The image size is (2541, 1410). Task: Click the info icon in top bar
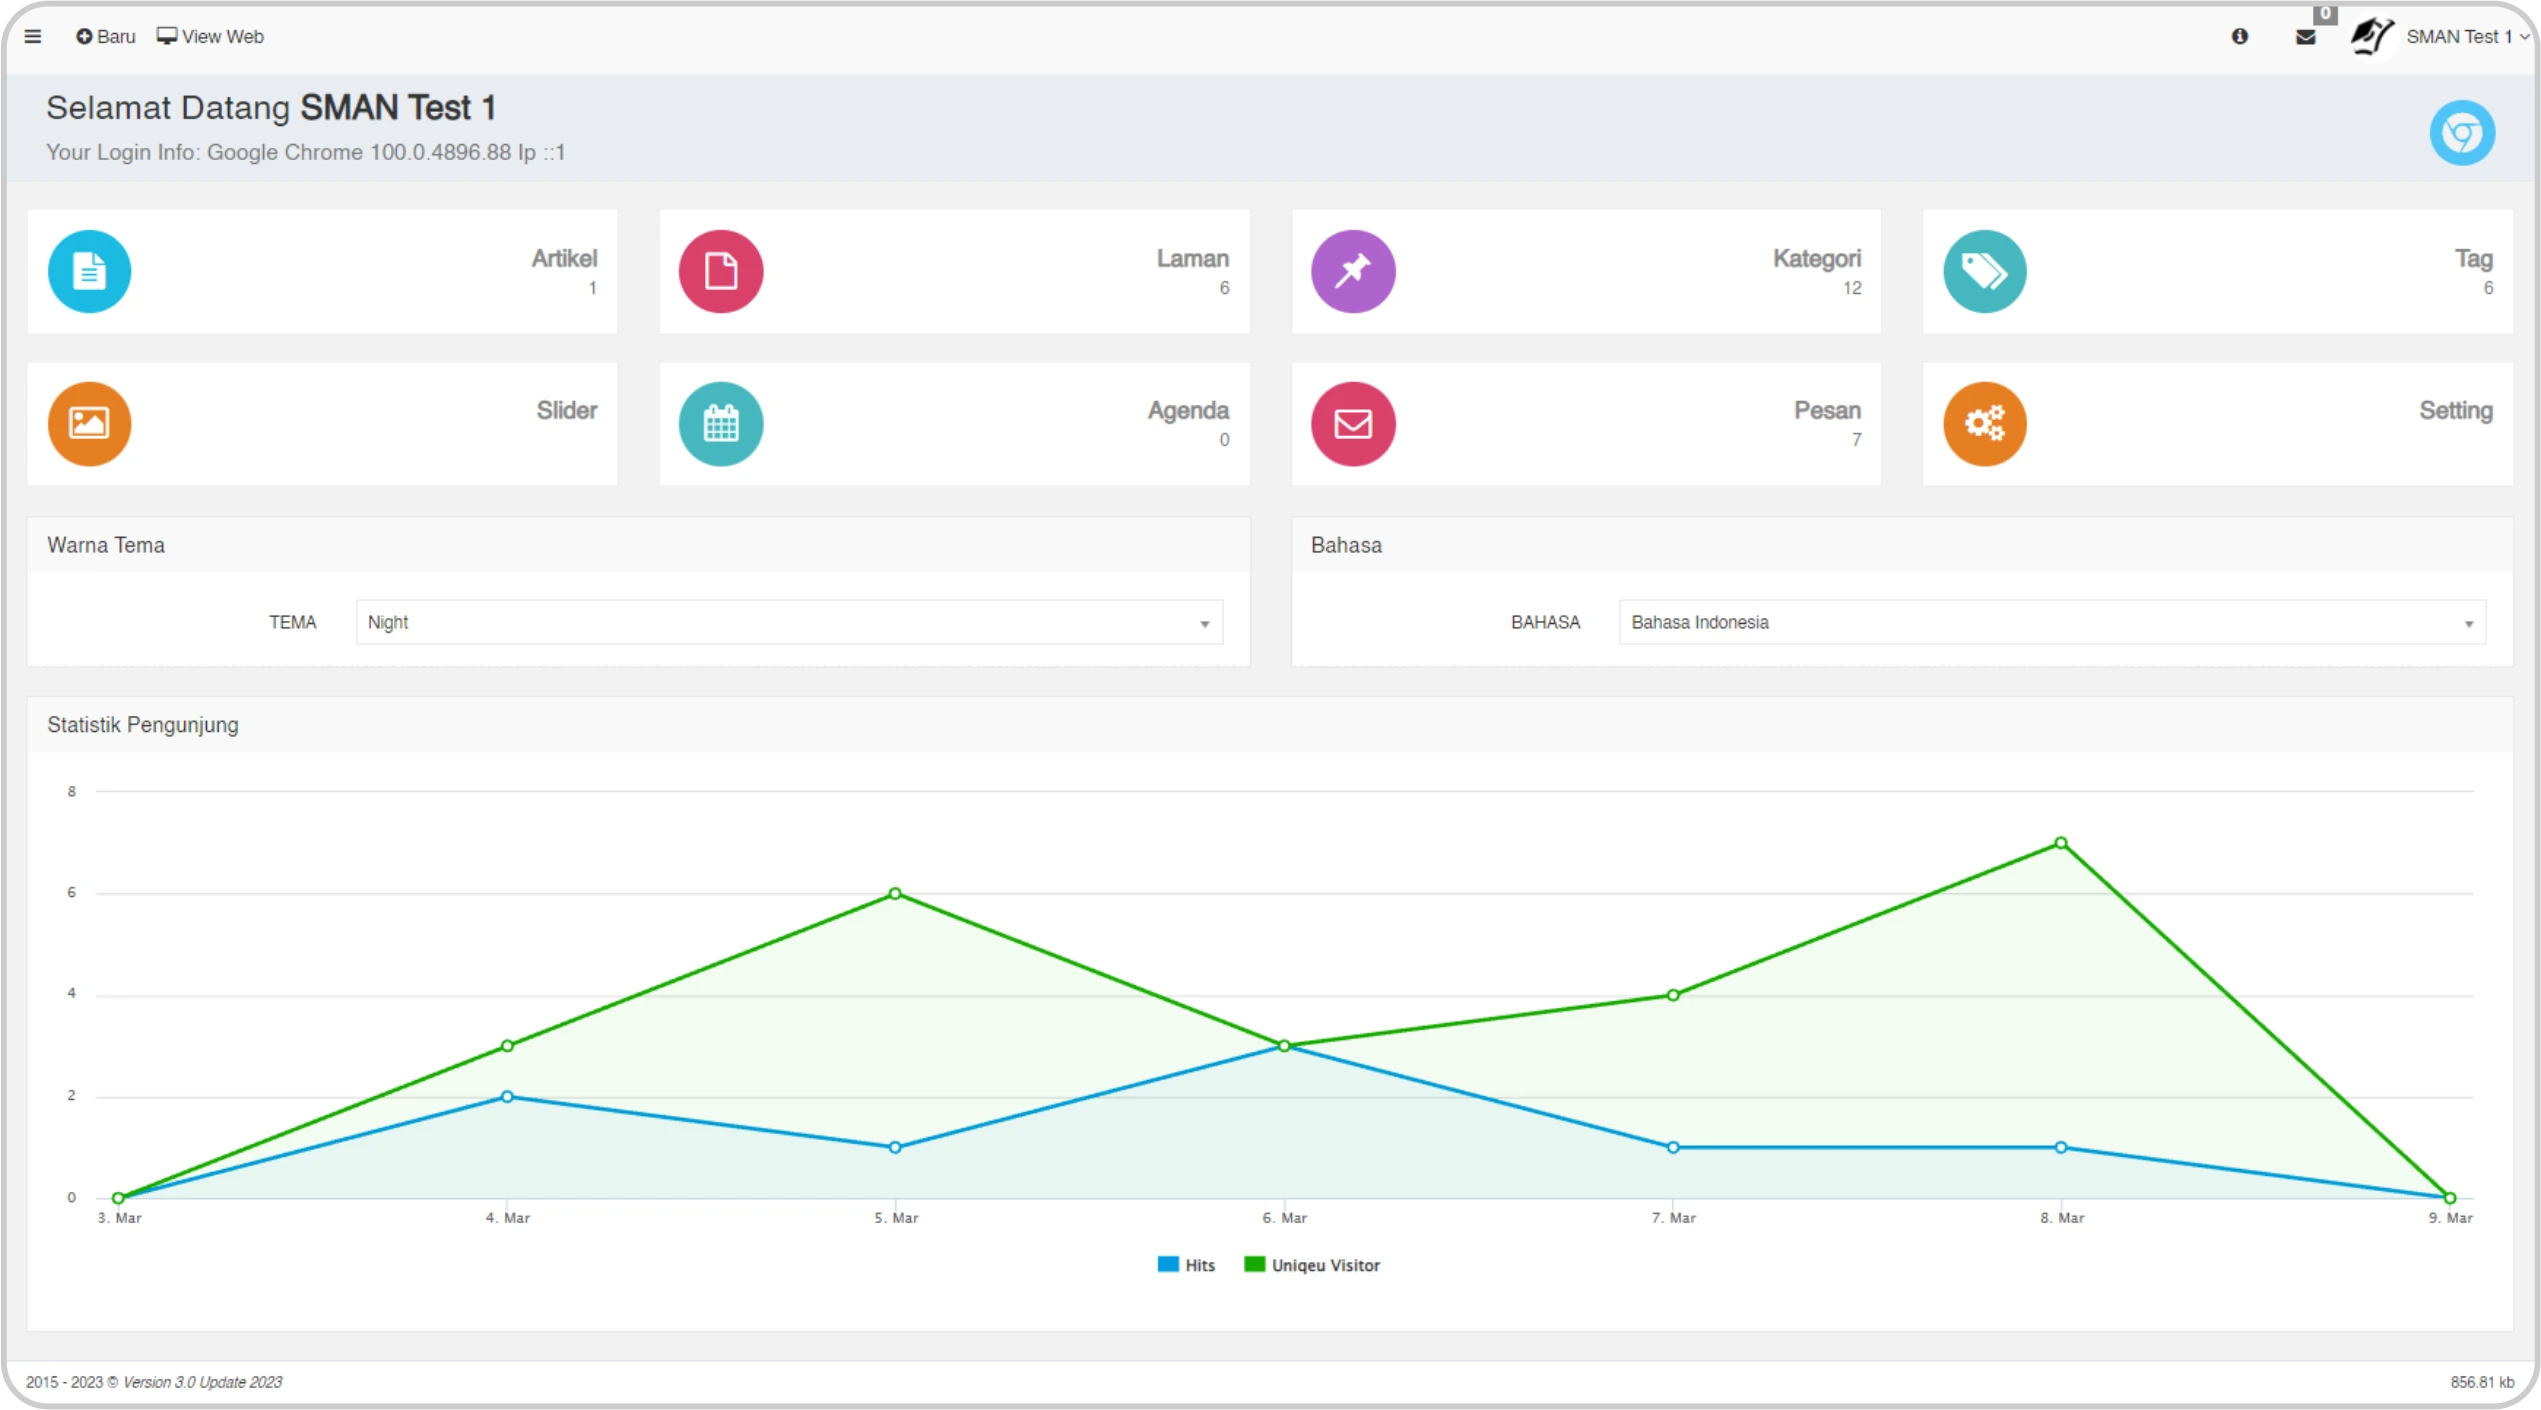click(x=2239, y=37)
